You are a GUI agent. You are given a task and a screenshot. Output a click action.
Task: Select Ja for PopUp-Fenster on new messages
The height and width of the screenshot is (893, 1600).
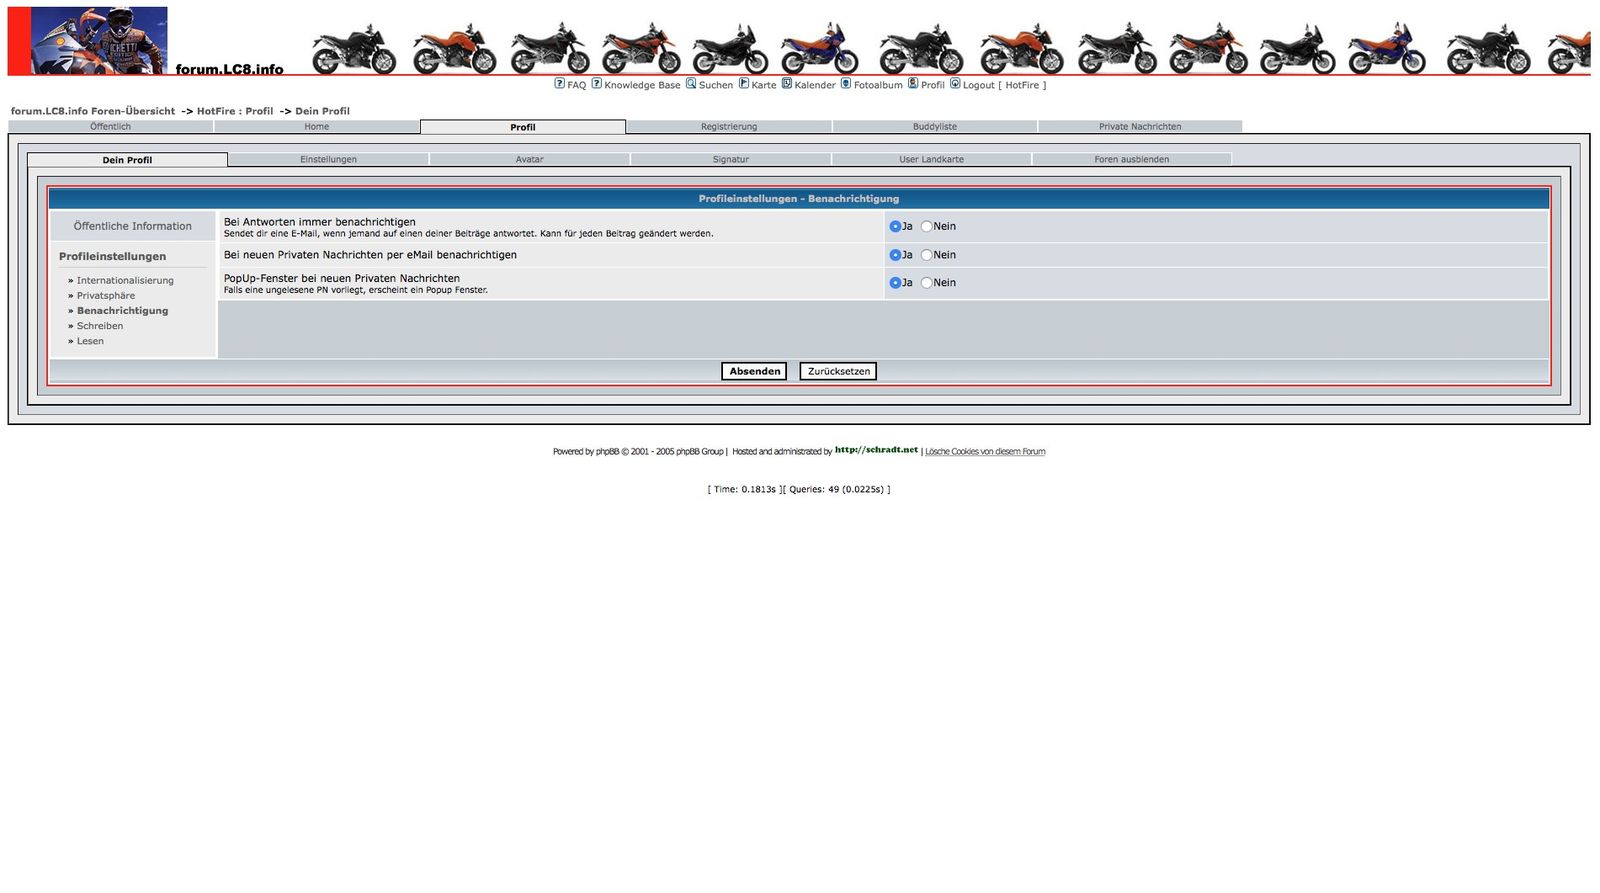[895, 283]
